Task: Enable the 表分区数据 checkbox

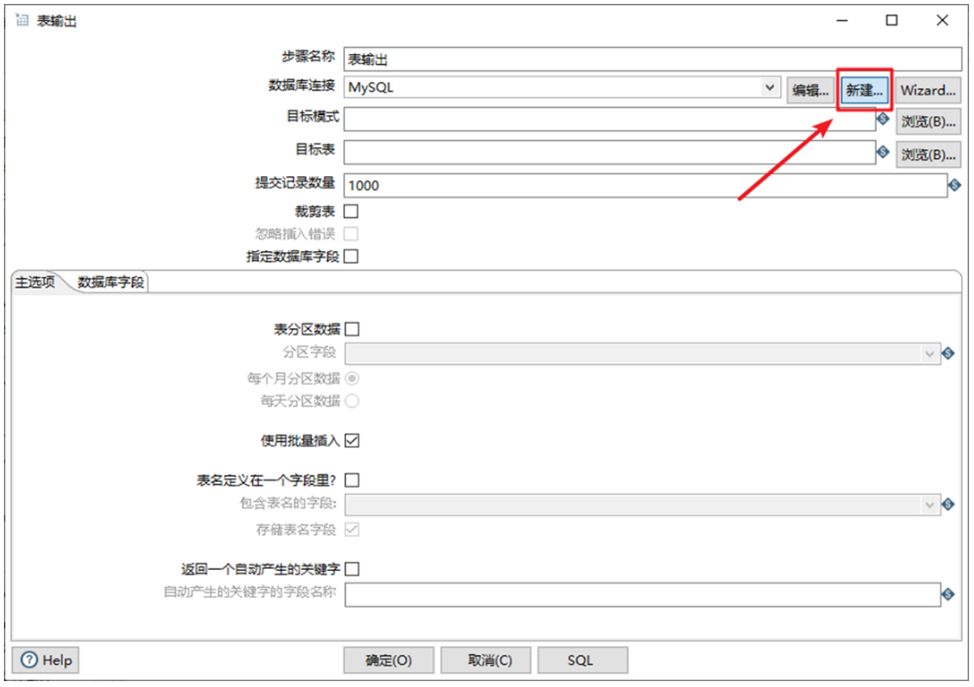Action: tap(352, 329)
